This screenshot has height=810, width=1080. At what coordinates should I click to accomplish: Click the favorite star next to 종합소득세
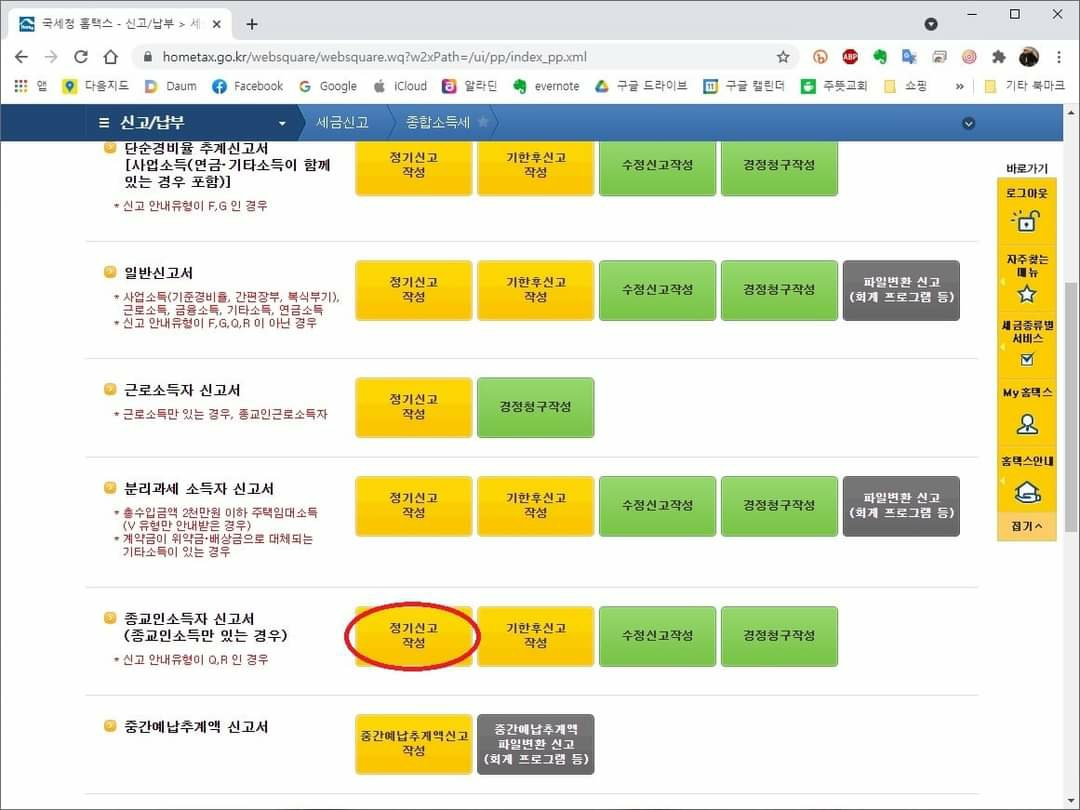pyautogui.click(x=483, y=122)
